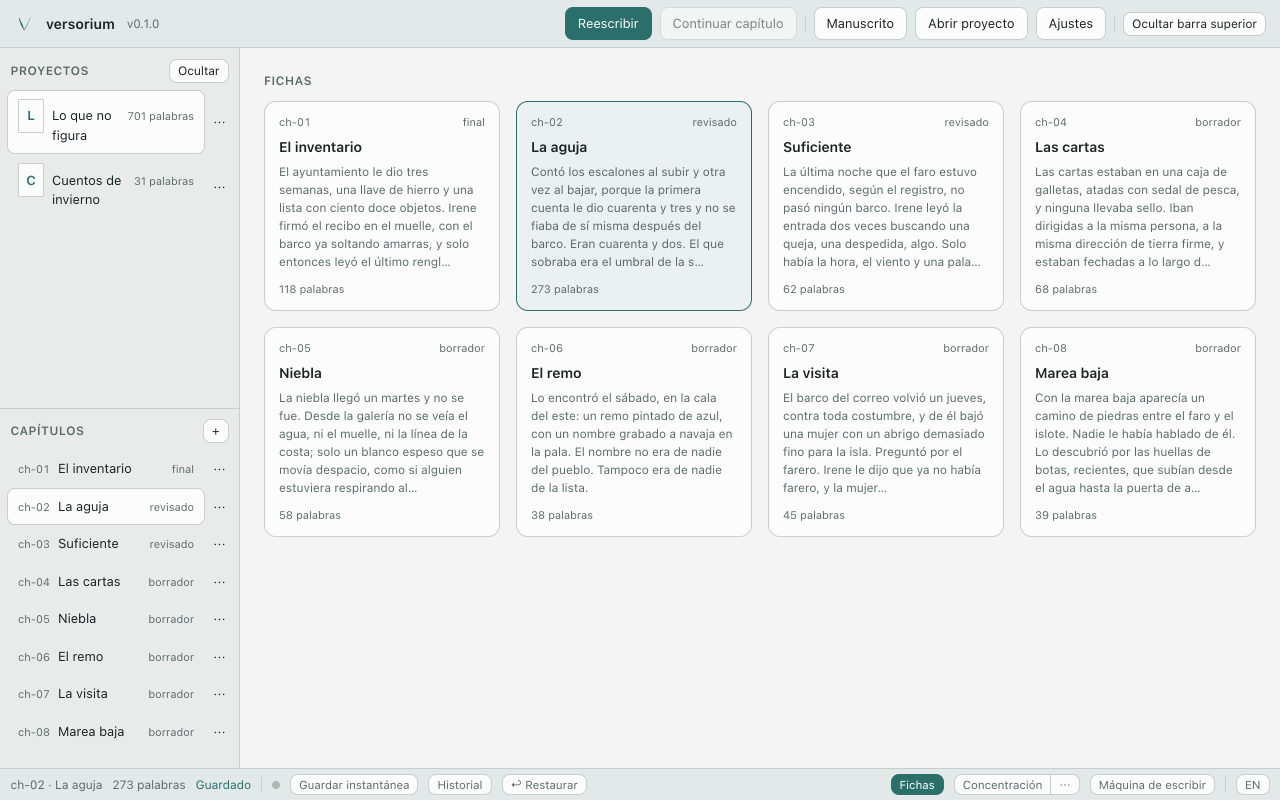Open options menu for Cuentos de invierno

[220, 187]
